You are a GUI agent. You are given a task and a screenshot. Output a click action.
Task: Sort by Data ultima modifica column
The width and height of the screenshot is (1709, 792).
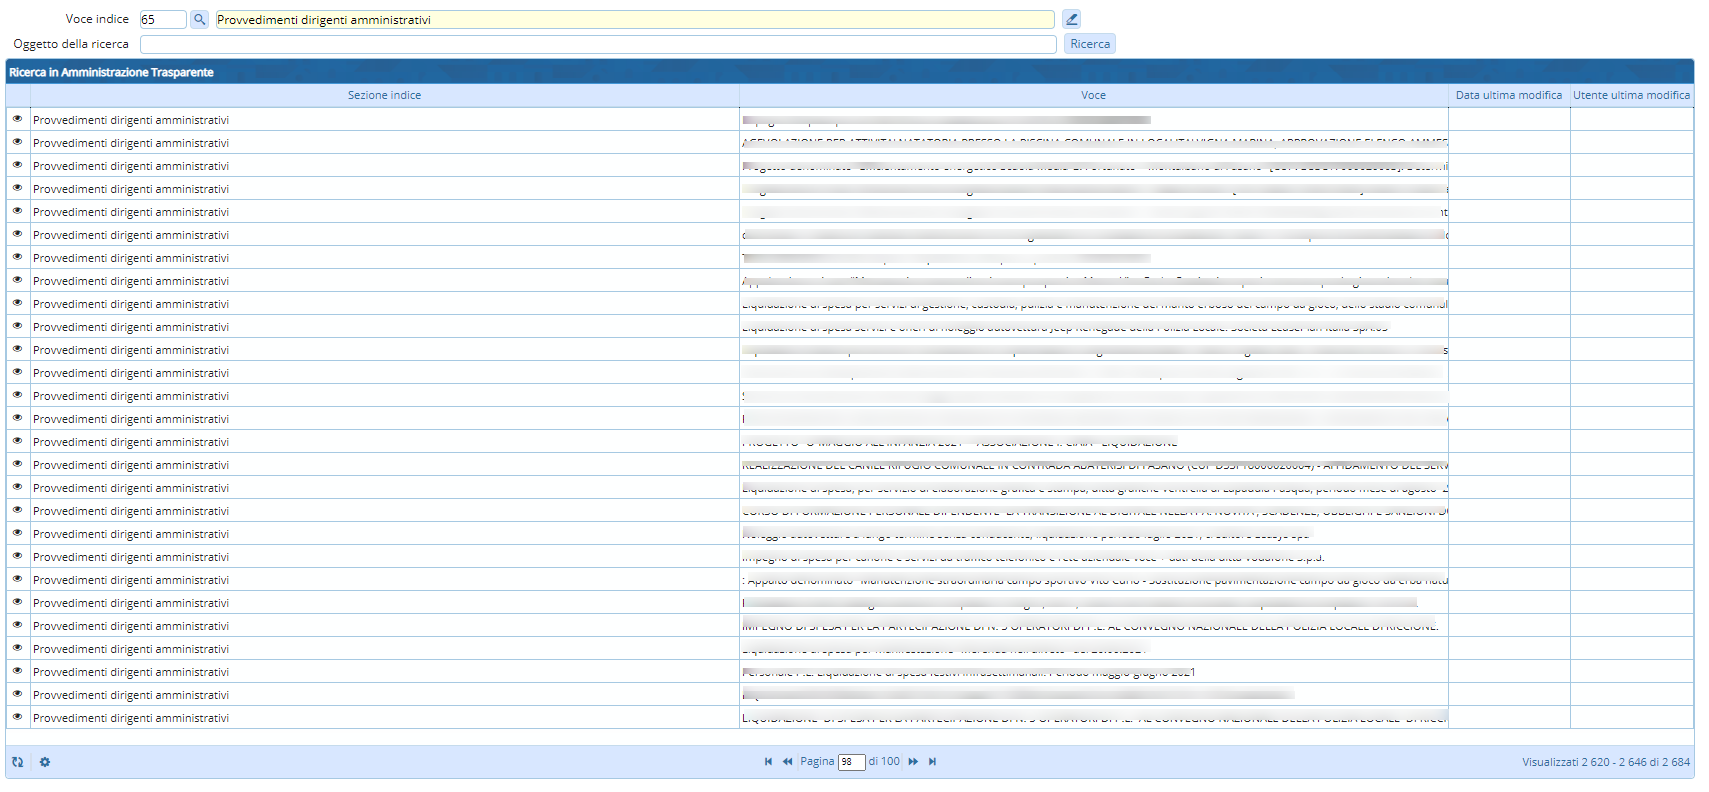[x=1508, y=95]
